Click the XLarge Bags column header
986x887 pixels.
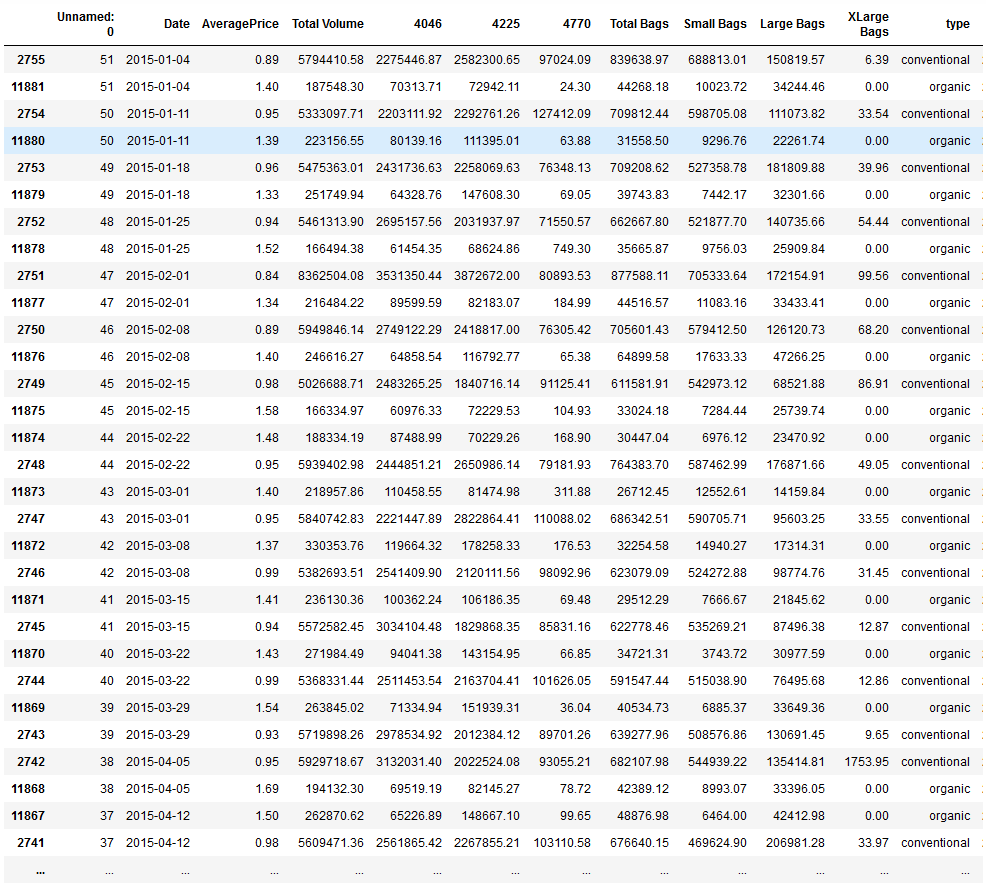tap(868, 24)
